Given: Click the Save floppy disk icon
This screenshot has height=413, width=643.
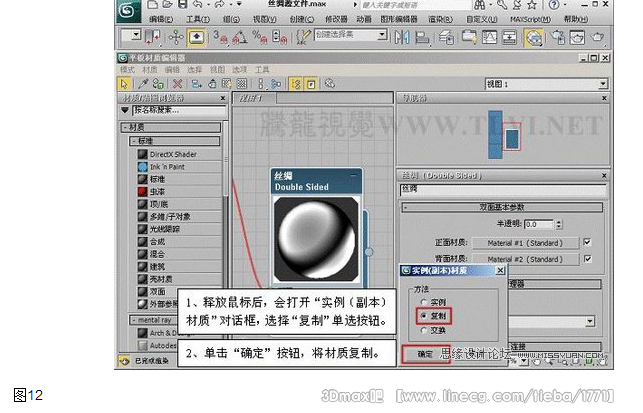Looking at the screenshot, I should [x=182, y=5].
